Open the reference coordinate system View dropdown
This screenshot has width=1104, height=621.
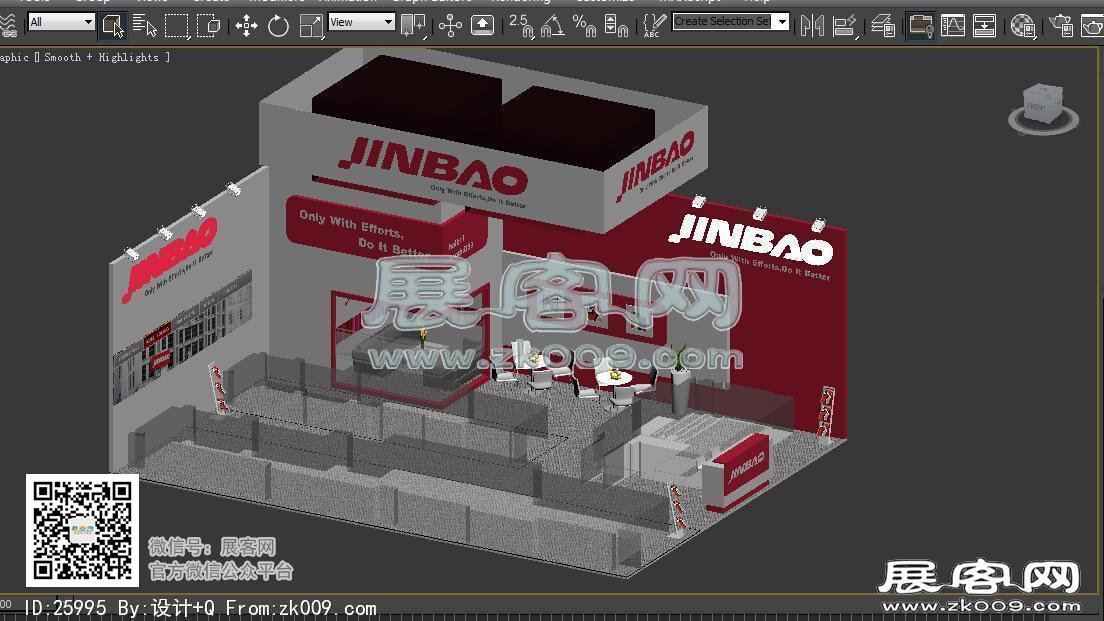click(361, 23)
